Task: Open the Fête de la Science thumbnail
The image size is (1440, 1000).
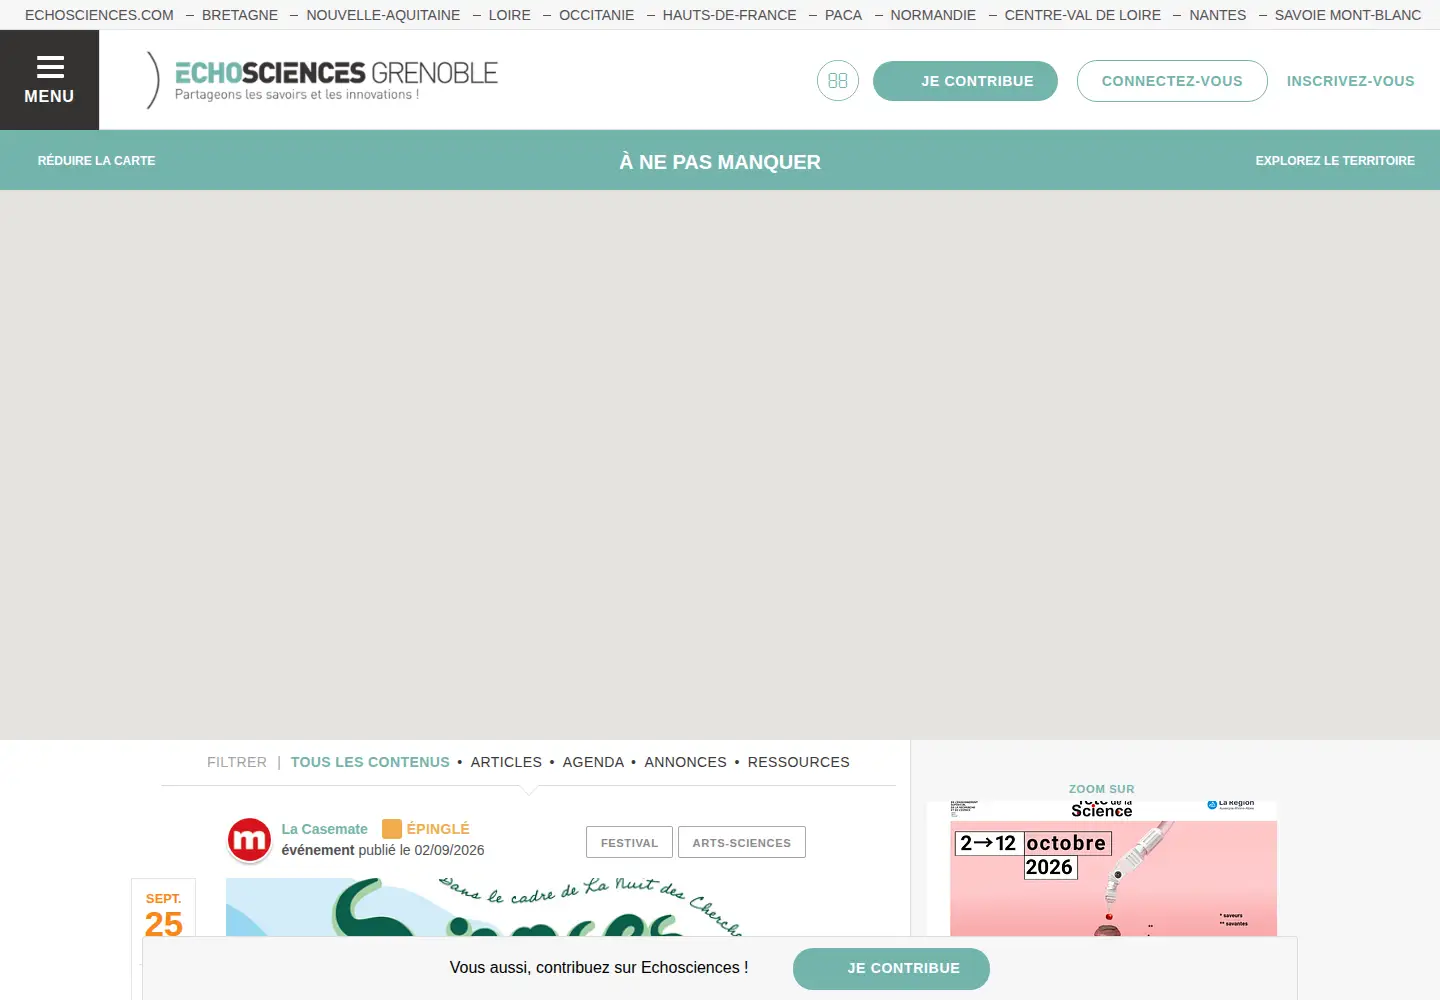Action: tap(1101, 869)
